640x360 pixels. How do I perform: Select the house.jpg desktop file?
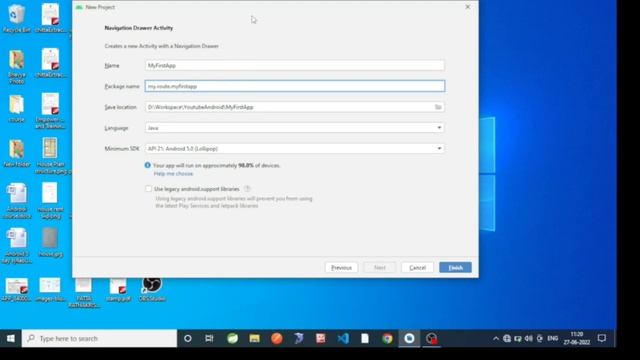pos(50,242)
